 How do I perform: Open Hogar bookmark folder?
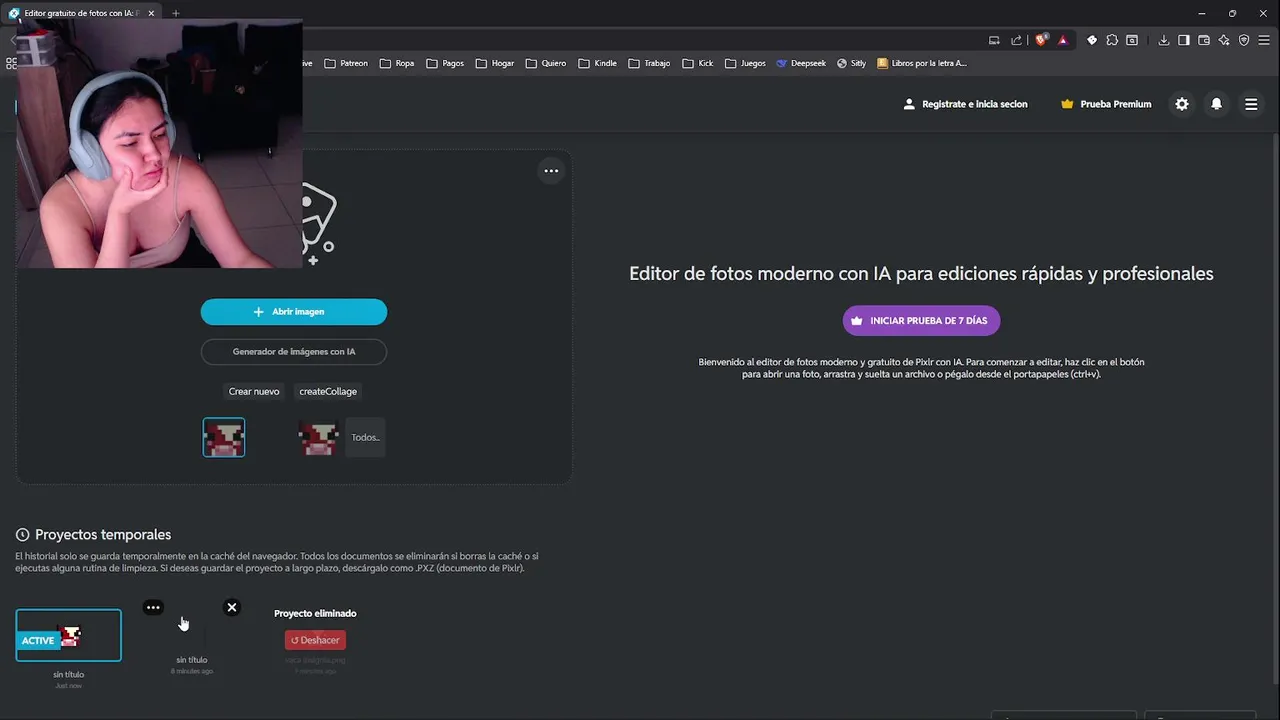click(x=495, y=63)
